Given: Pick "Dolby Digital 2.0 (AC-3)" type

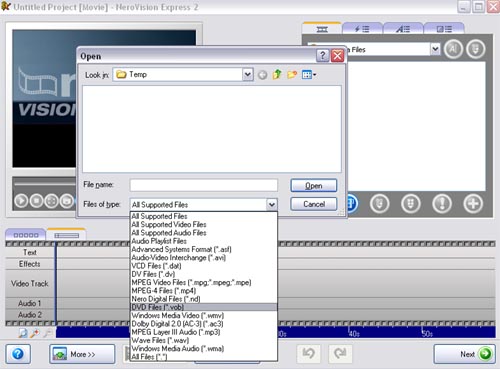Looking at the screenshot, I should (204, 324).
